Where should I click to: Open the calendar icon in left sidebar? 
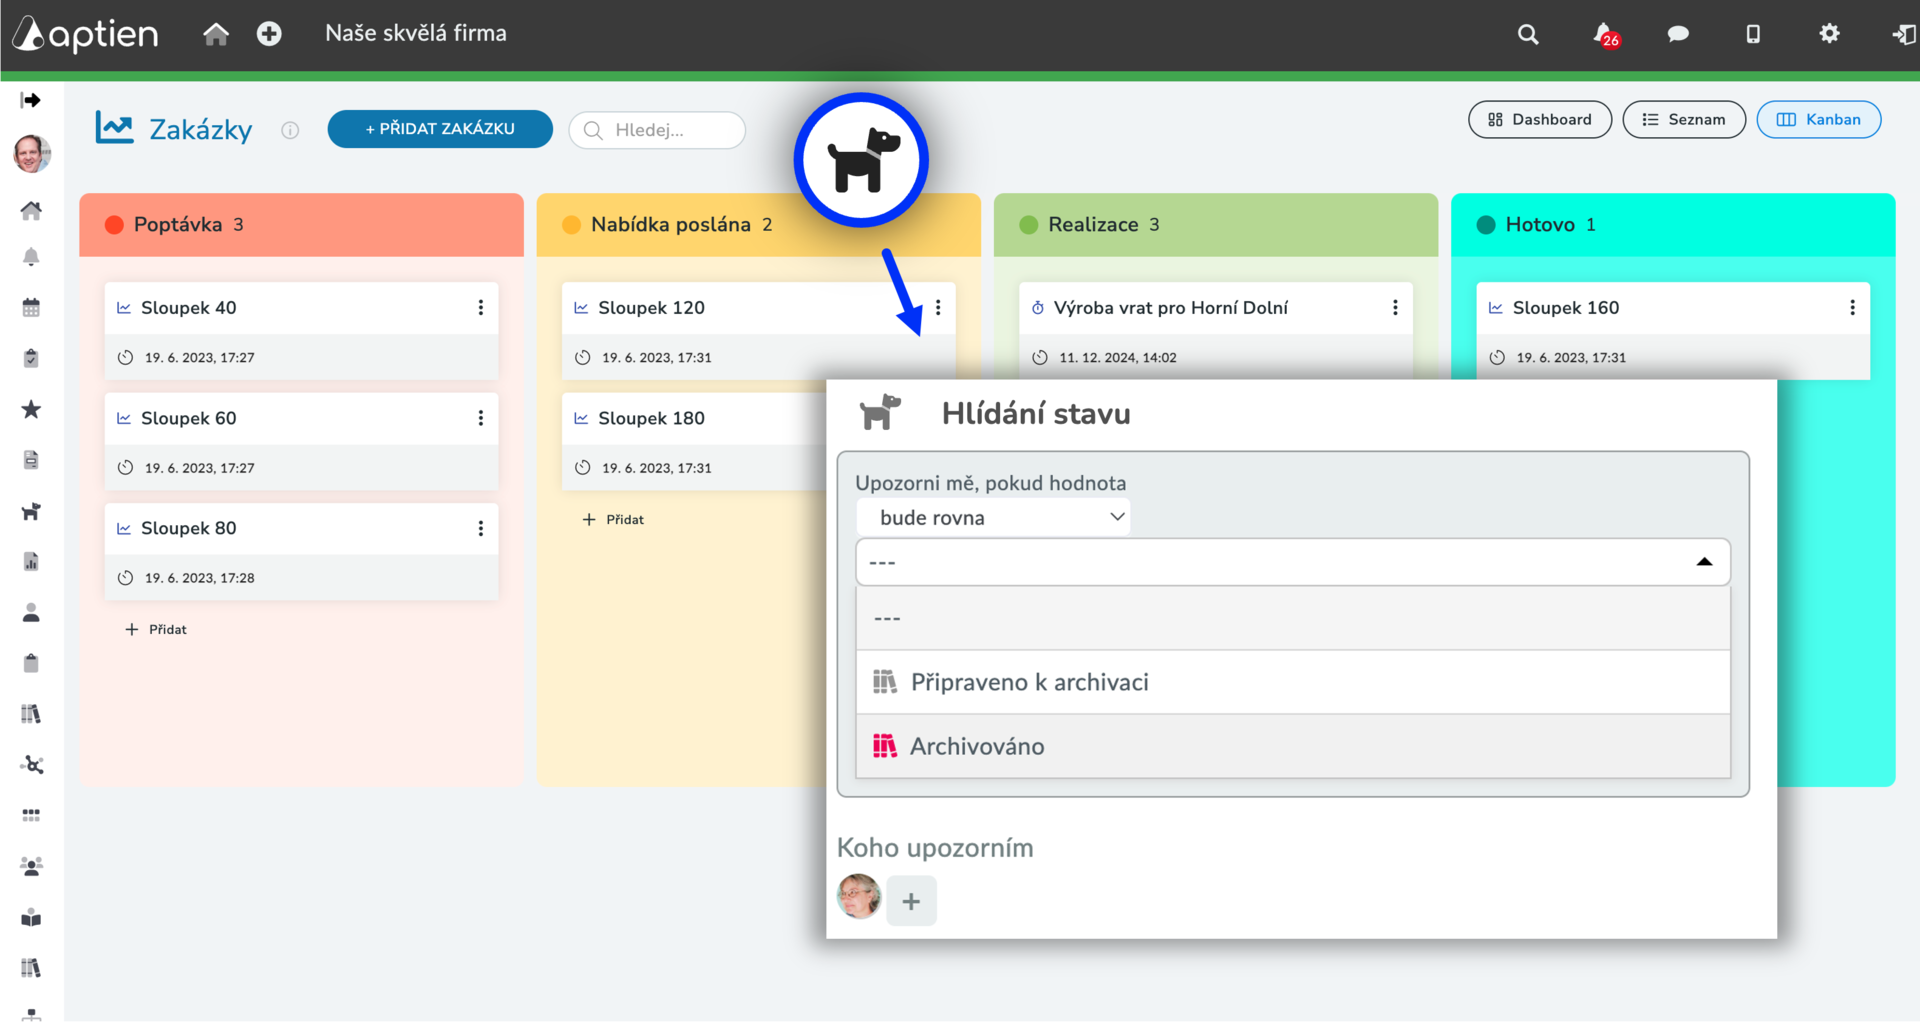click(31, 308)
